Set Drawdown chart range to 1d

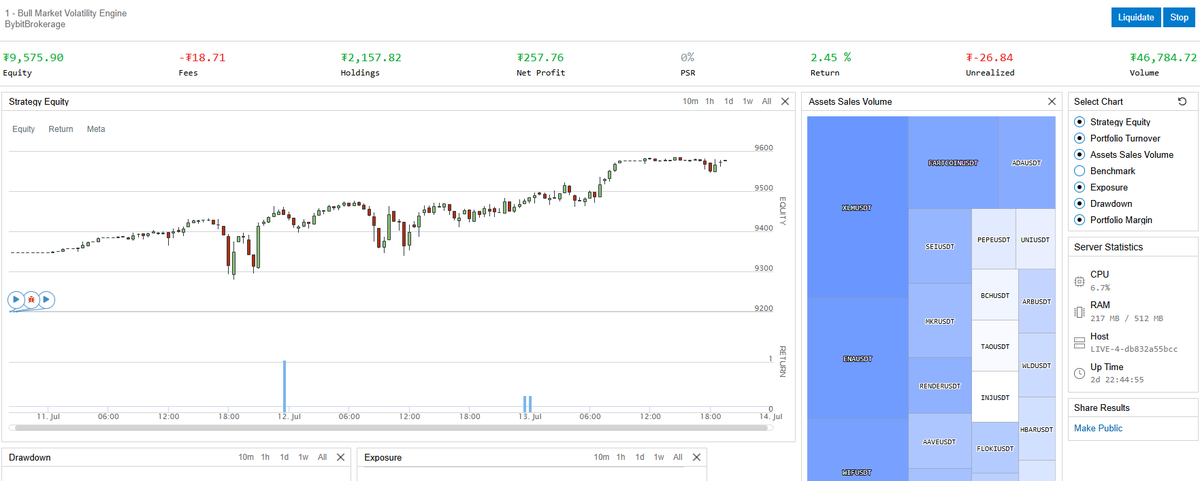(285, 457)
